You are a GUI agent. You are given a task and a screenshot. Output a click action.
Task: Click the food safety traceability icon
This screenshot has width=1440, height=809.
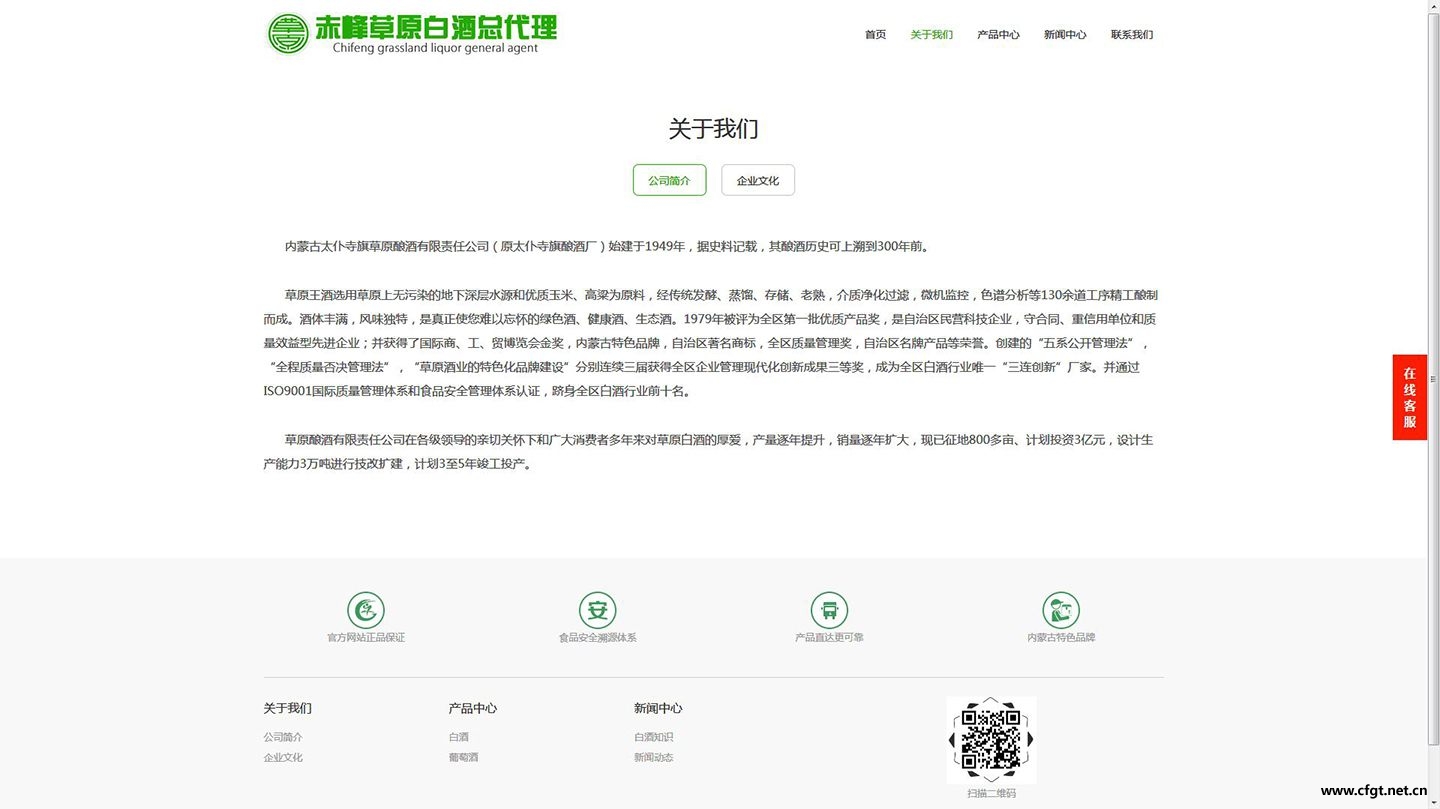point(597,610)
